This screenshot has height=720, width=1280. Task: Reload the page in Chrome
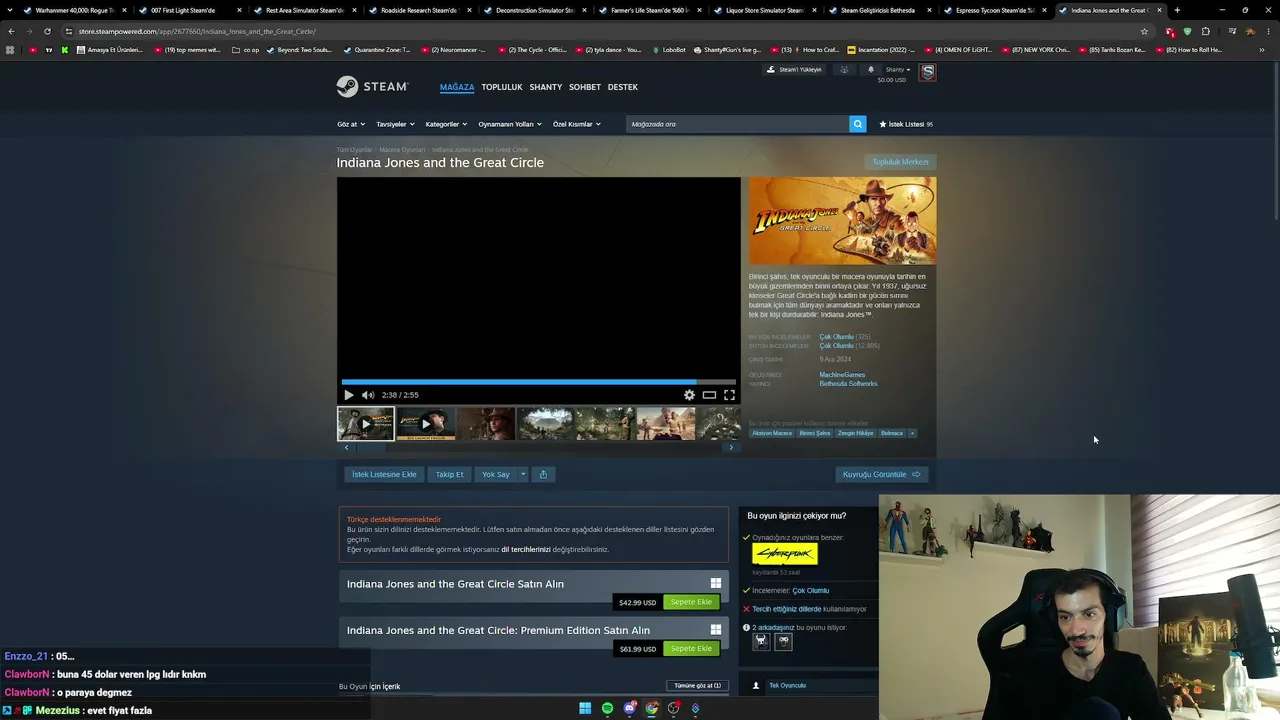pyautogui.click(x=47, y=31)
